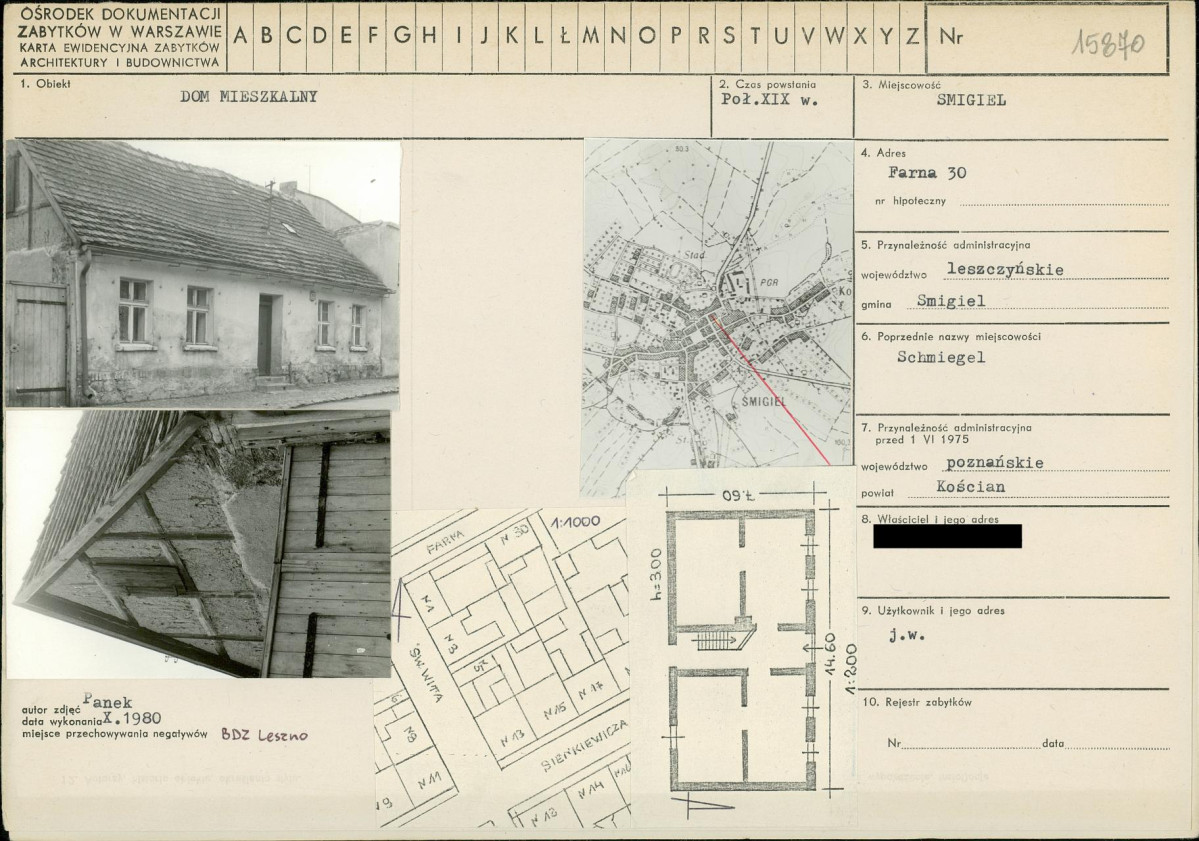The width and height of the screenshot is (1199, 841).
Task: Click the 'nr hipoteczny' dotted line field
Action: (x=1064, y=201)
